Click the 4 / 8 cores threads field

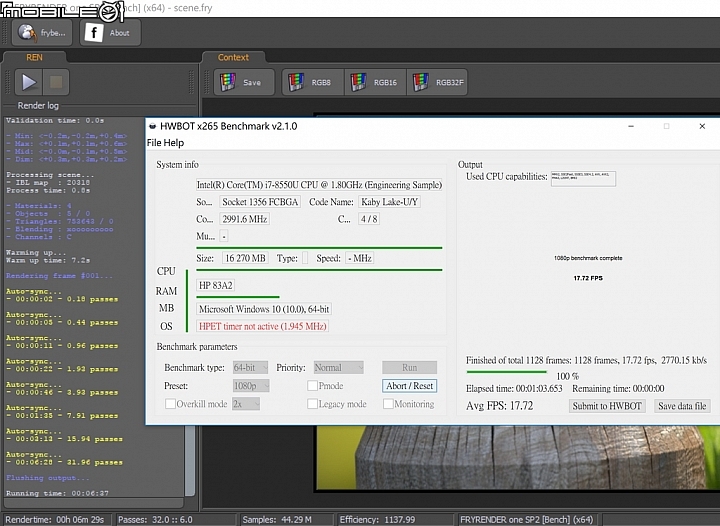pyautogui.click(x=369, y=219)
